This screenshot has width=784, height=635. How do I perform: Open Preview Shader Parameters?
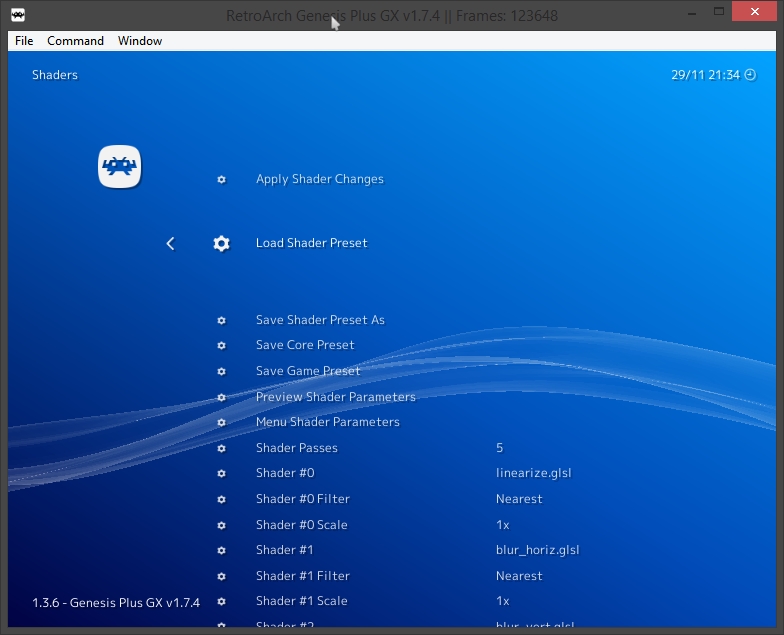click(336, 397)
